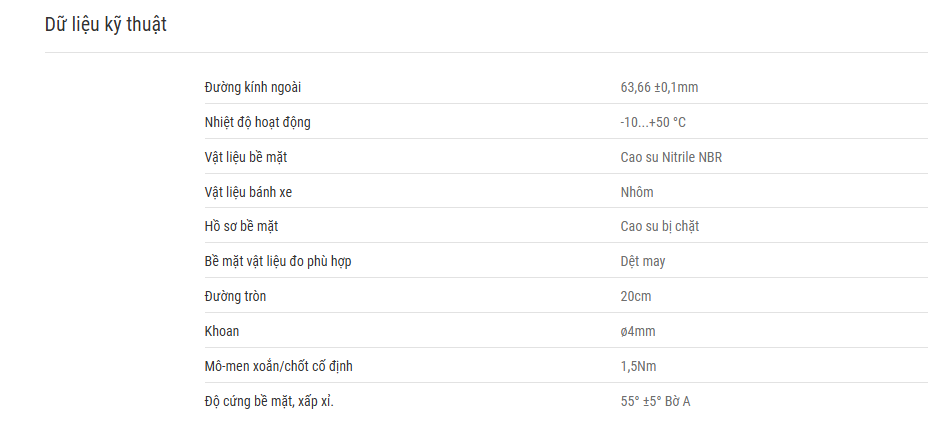Select the 'Đường tròn' label
This screenshot has width=928, height=440.
(x=236, y=296)
